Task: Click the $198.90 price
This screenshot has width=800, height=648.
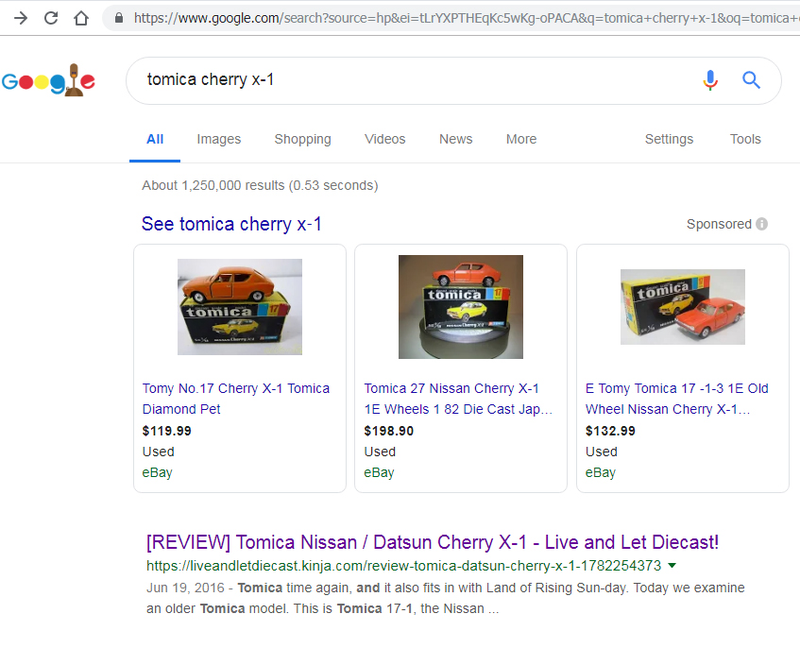Action: tap(389, 431)
